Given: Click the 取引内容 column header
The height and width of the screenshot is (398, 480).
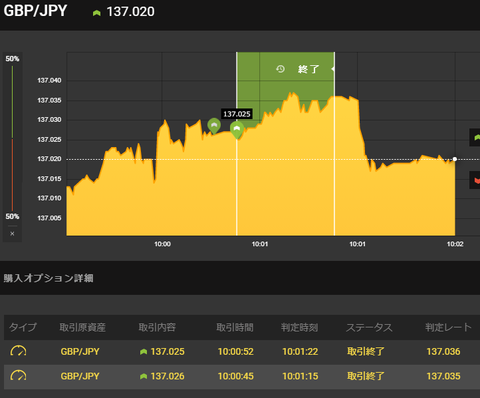Looking at the screenshot, I should point(157,327).
